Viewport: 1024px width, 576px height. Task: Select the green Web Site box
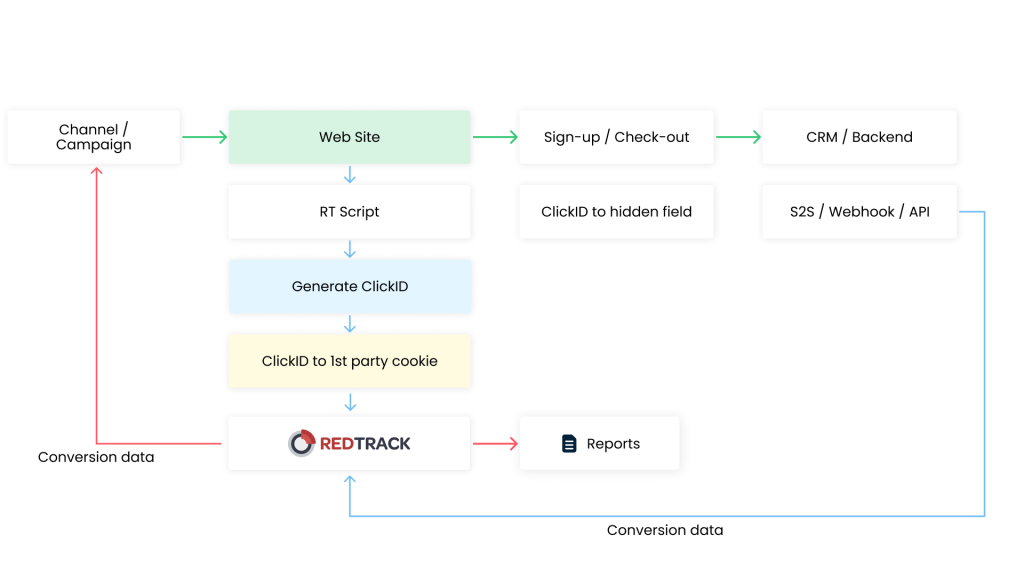point(349,137)
